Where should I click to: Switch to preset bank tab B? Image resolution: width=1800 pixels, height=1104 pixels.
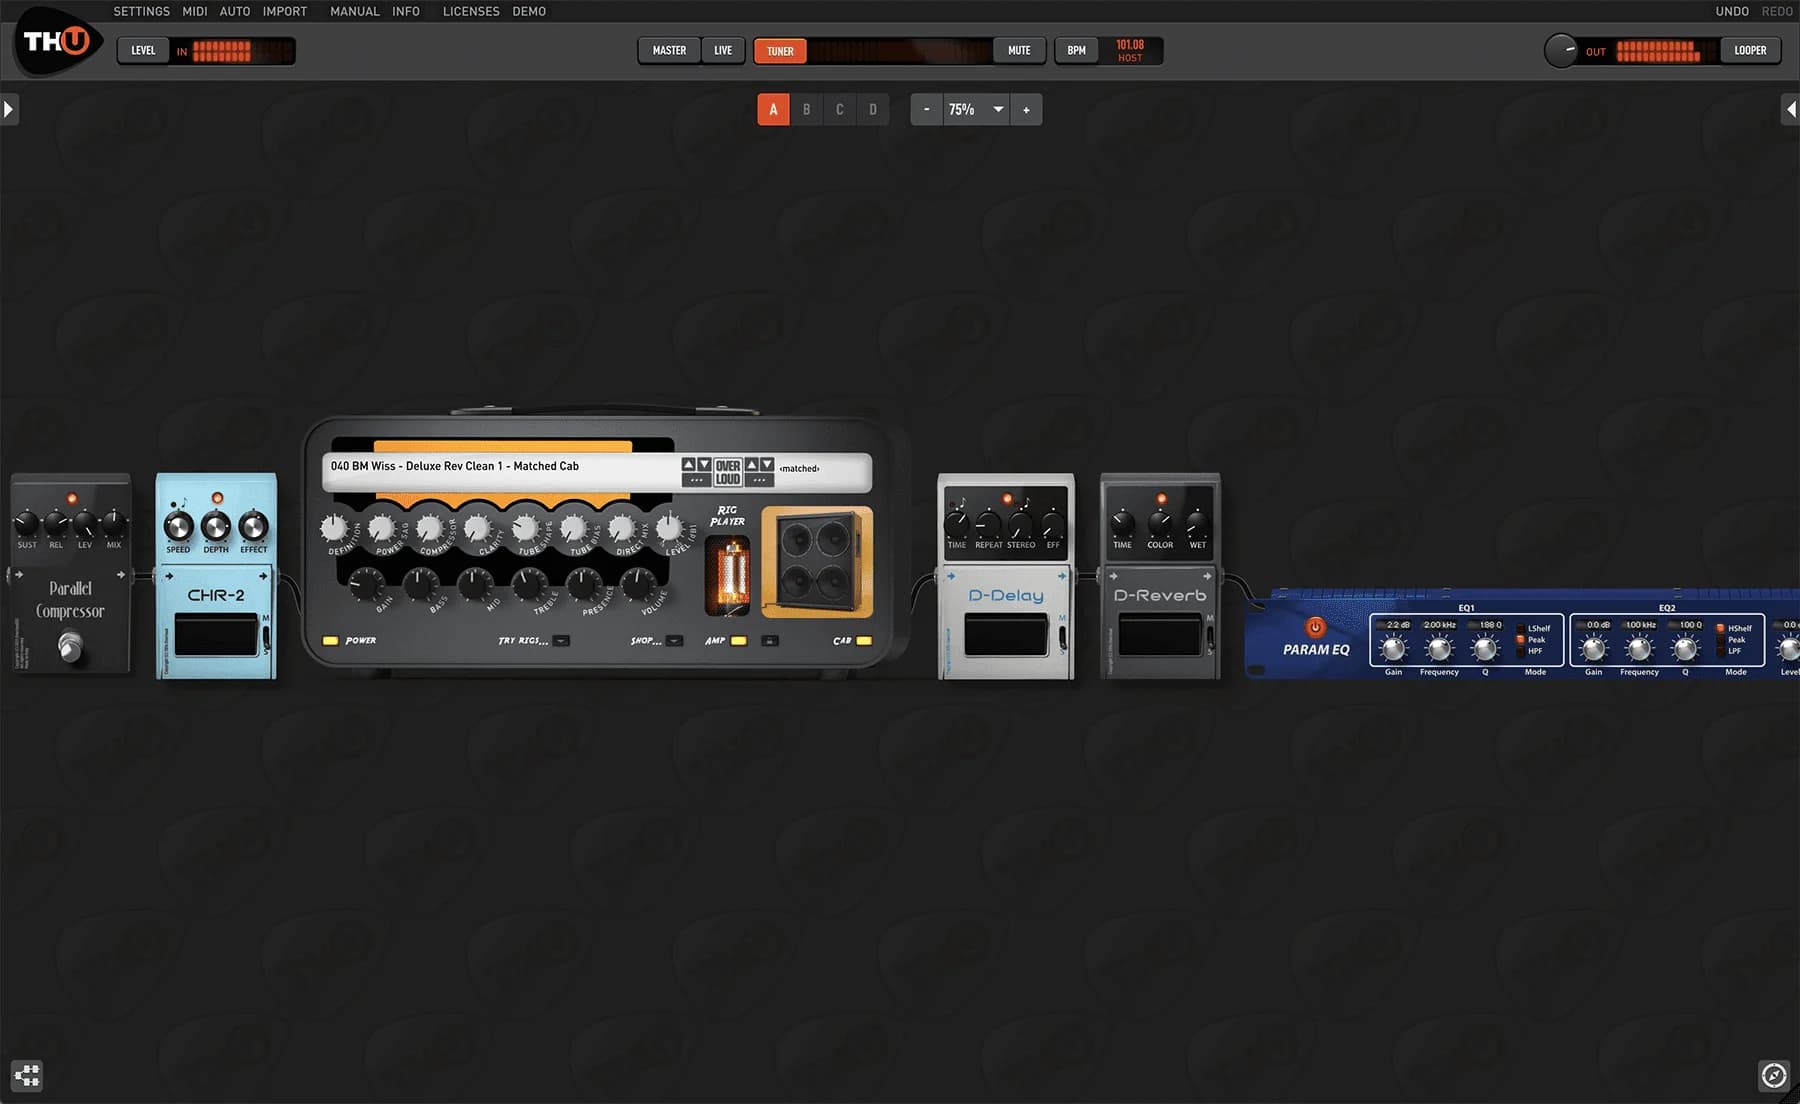click(806, 109)
